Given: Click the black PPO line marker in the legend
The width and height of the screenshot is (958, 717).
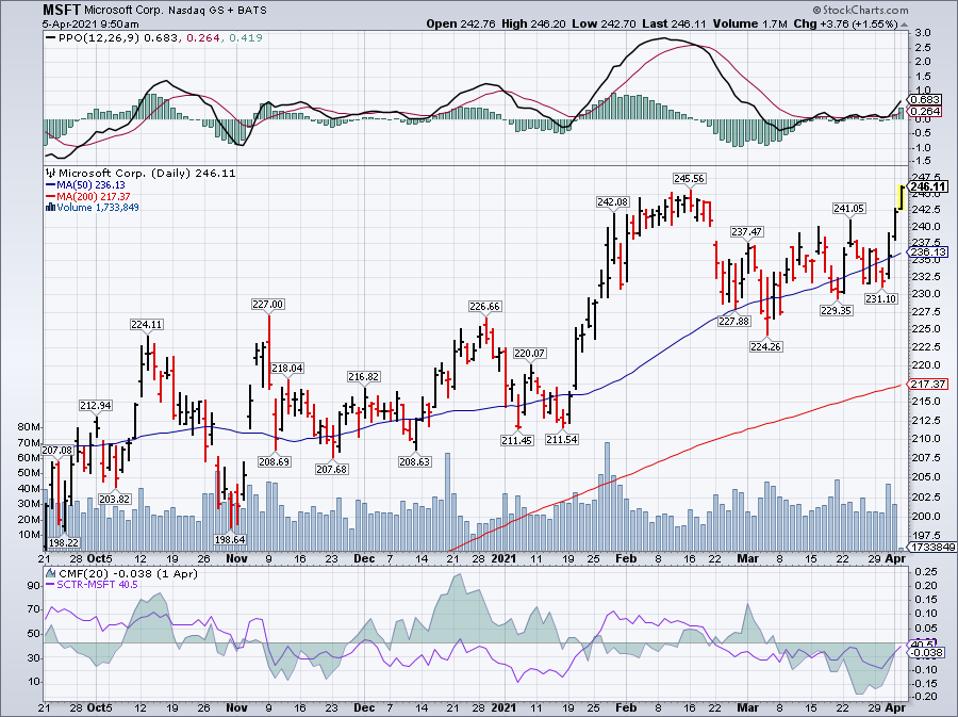Looking at the screenshot, I should 51,38.
